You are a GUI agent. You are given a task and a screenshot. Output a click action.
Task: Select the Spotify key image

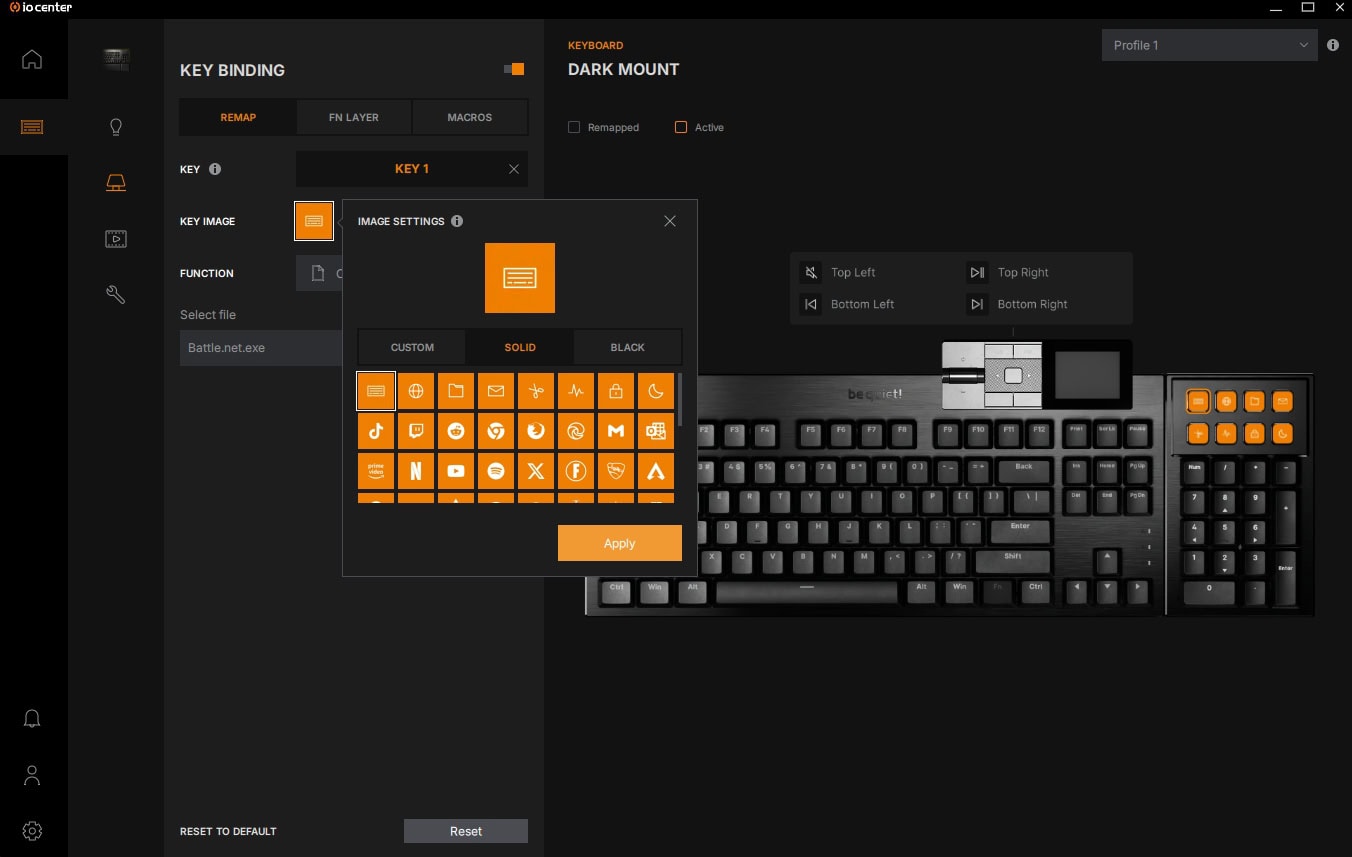tap(496, 471)
